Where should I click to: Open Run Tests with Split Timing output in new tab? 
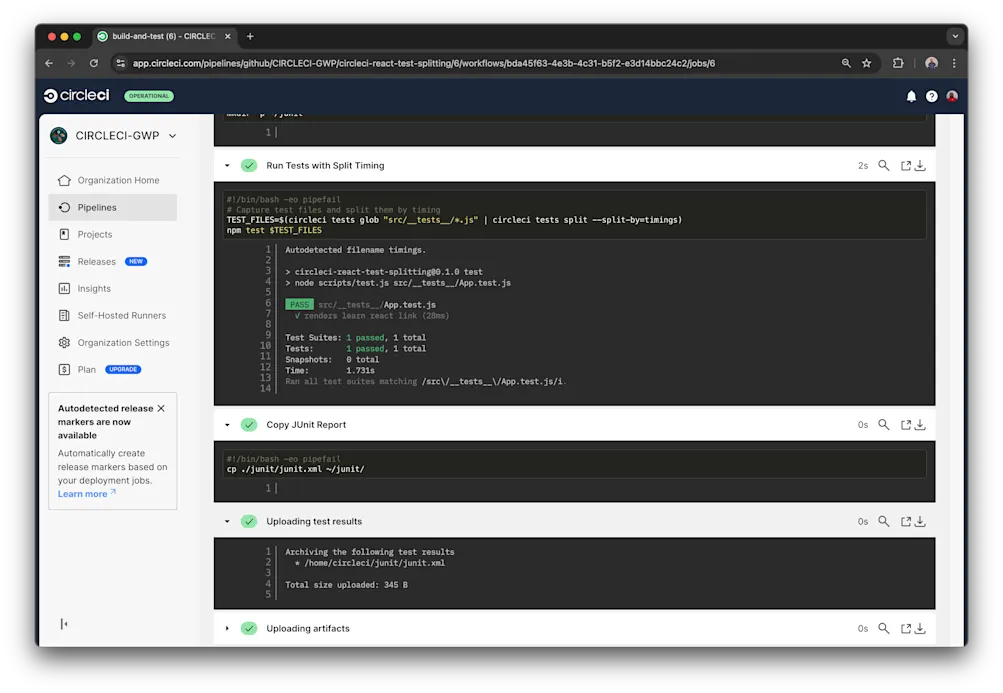[905, 166]
